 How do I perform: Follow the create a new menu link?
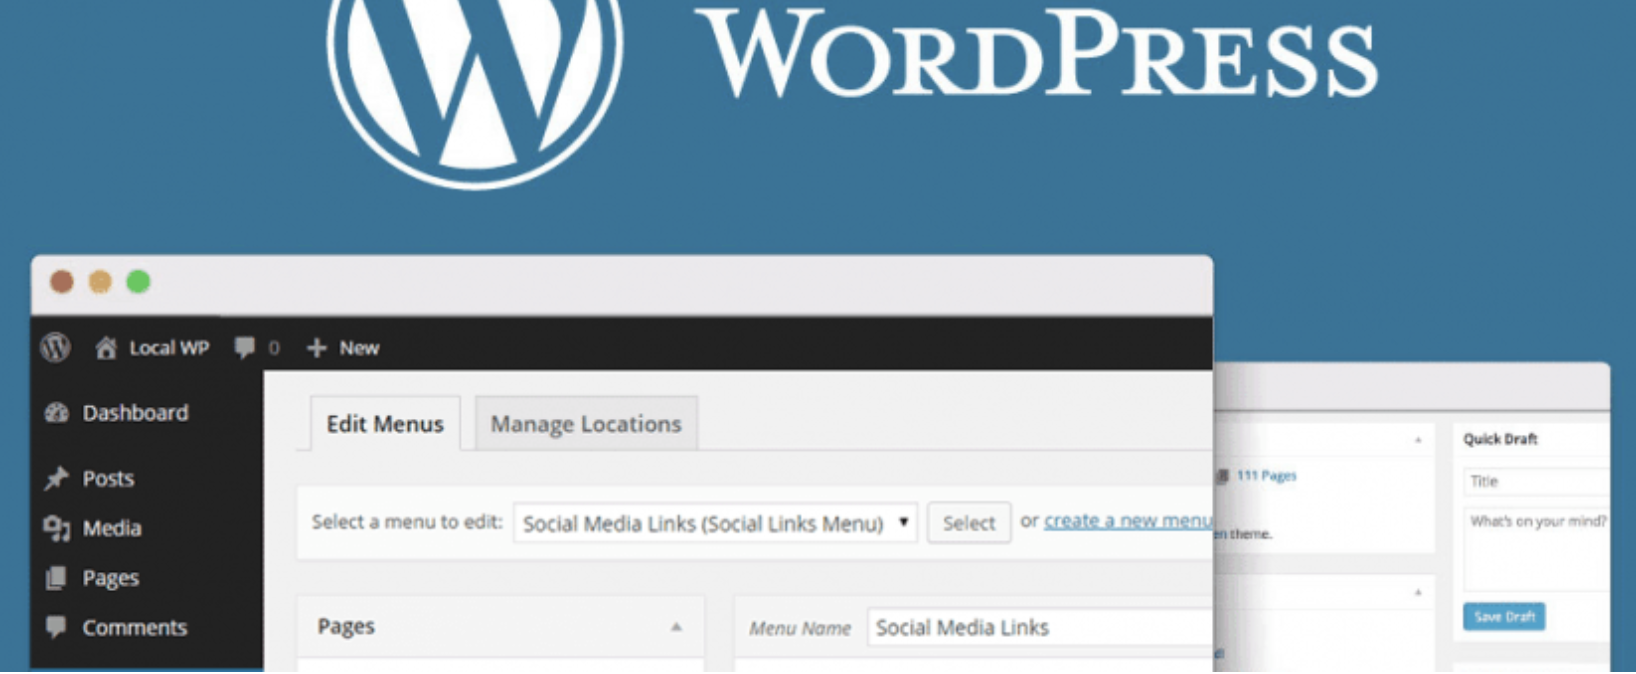click(x=1128, y=521)
